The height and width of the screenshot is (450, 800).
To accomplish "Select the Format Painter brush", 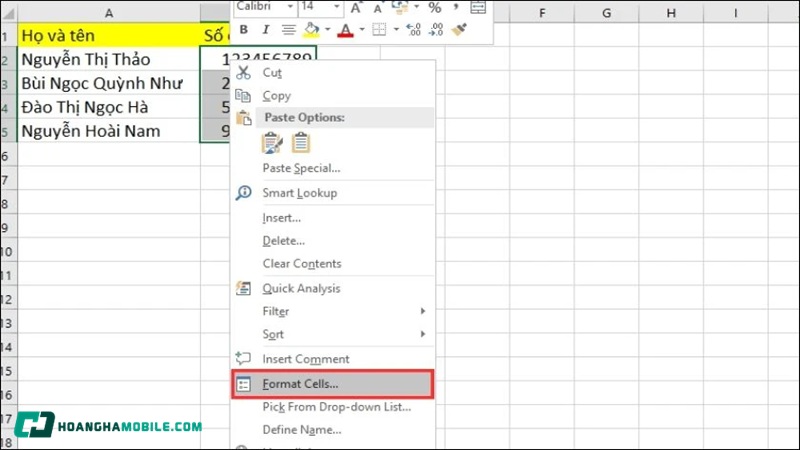I will (x=459, y=30).
